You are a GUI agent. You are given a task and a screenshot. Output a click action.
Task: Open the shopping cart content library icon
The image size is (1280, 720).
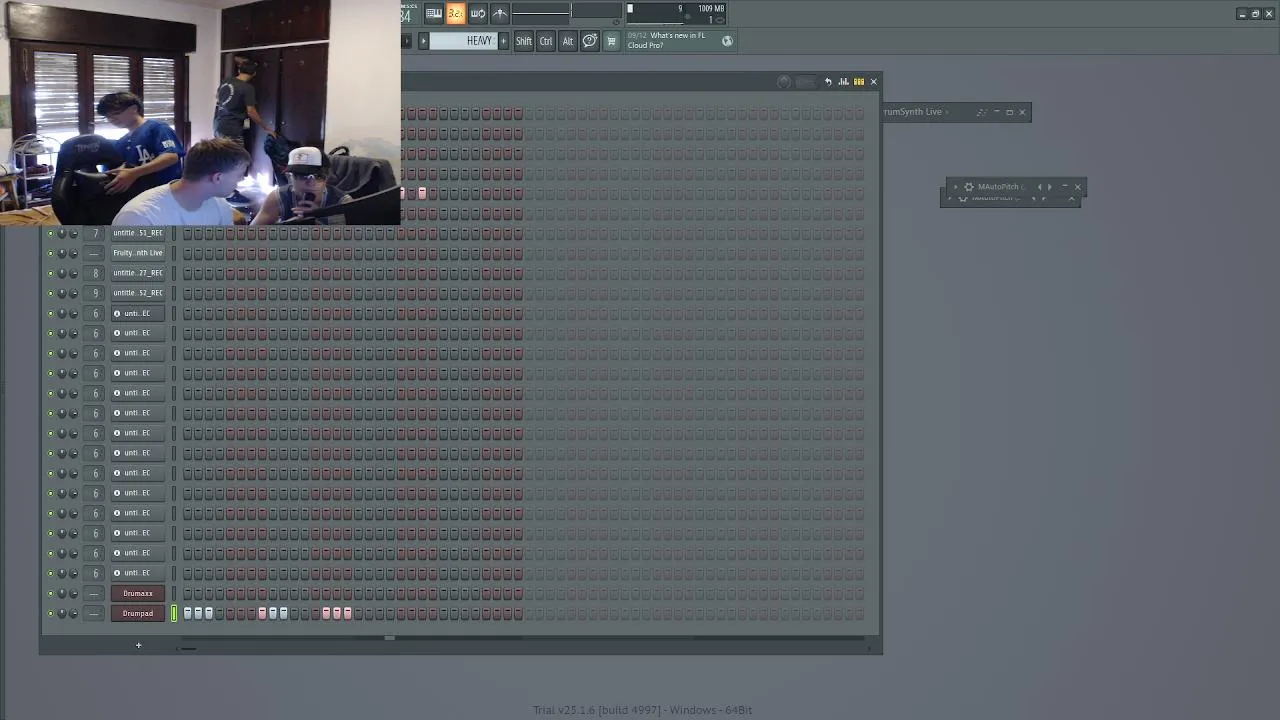611,41
